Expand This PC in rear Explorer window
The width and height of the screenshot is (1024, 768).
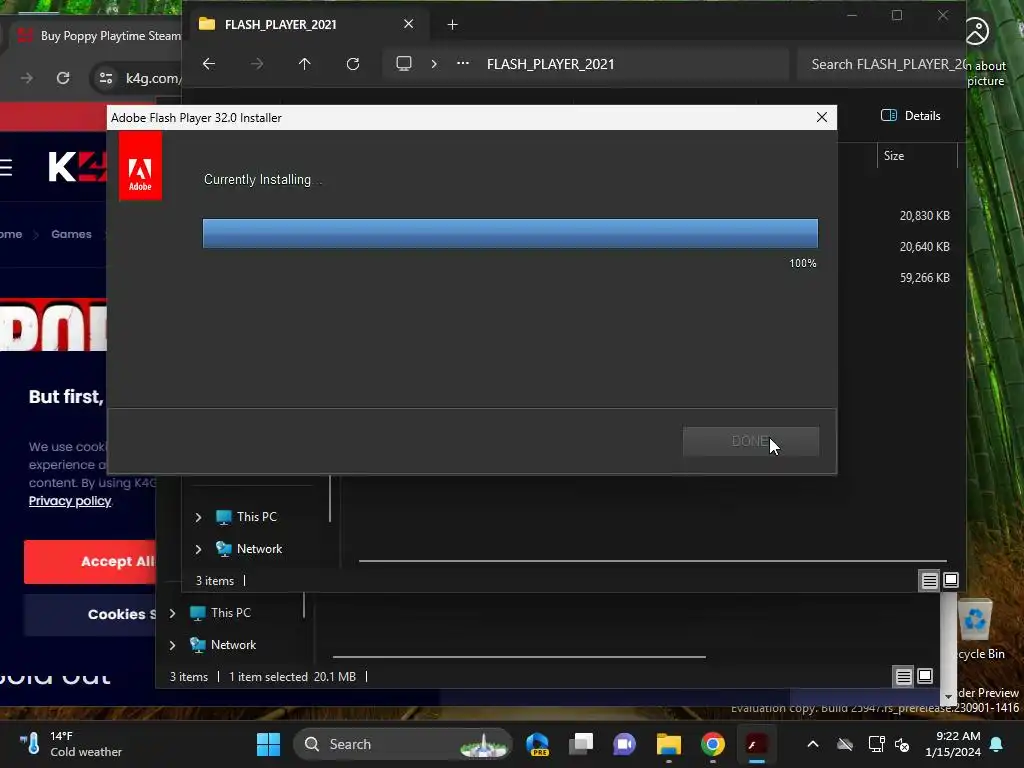coord(172,613)
